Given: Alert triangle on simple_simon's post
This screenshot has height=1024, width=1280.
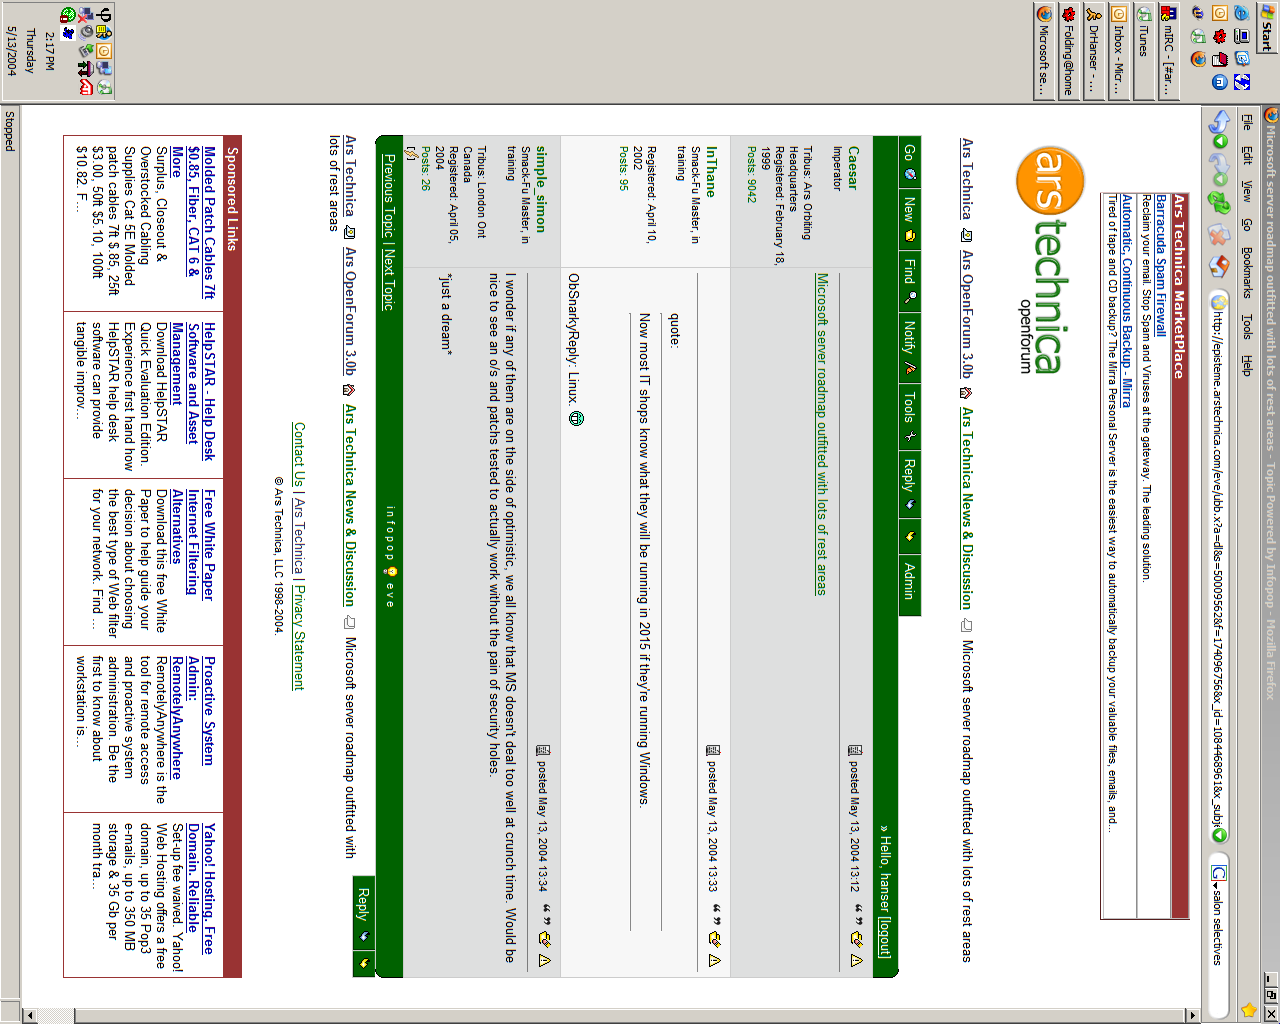Looking at the screenshot, I should click(545, 960).
